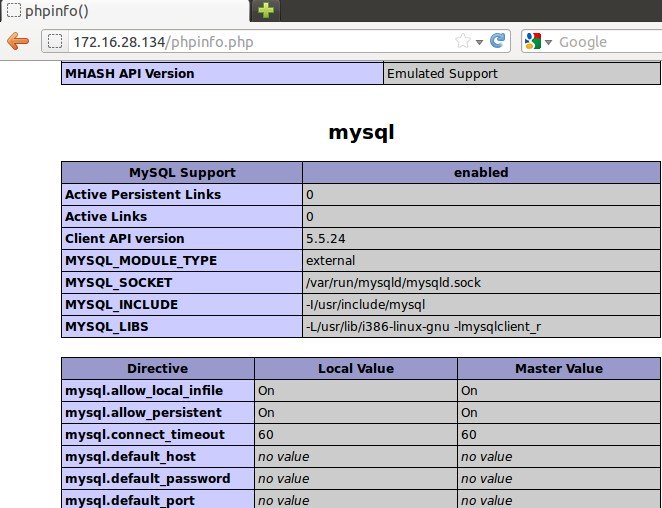Select the Emulated Support value

442,73
